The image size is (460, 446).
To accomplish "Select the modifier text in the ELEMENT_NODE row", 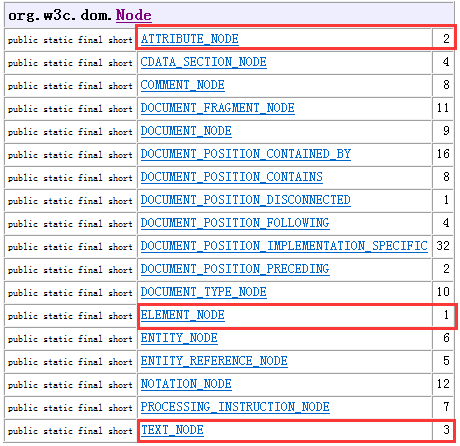I will point(70,316).
